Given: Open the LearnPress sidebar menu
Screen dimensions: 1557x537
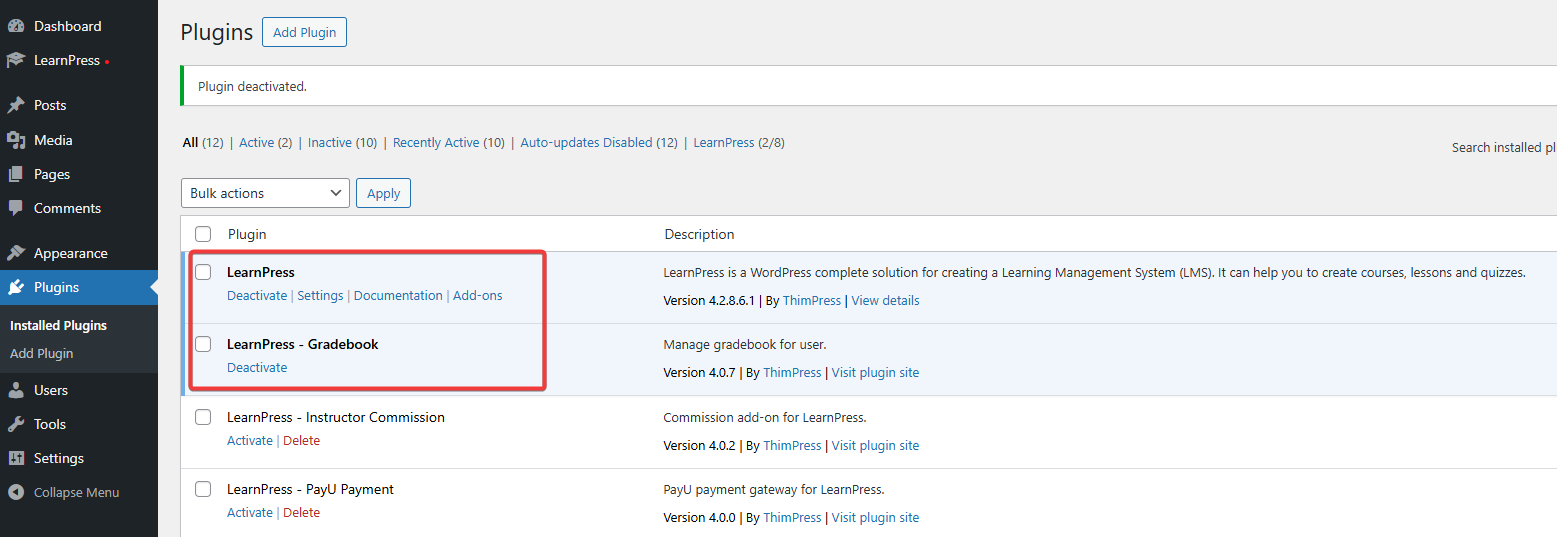Looking at the screenshot, I should 79,60.
